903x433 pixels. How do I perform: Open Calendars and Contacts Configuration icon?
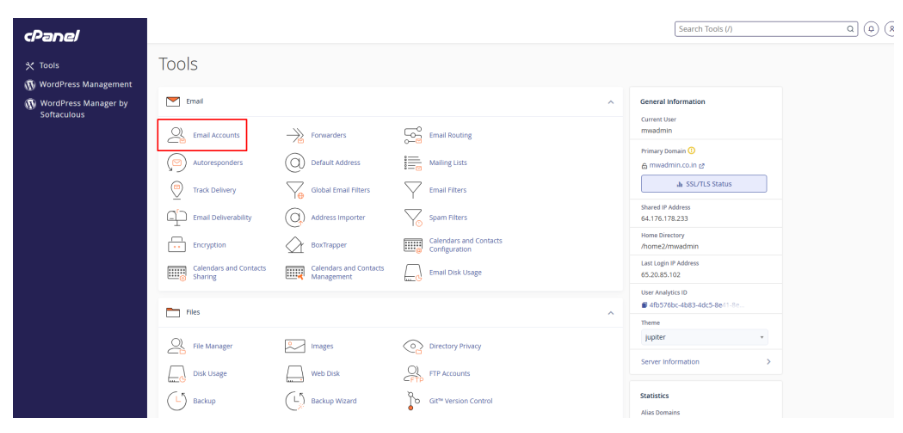tap(413, 245)
